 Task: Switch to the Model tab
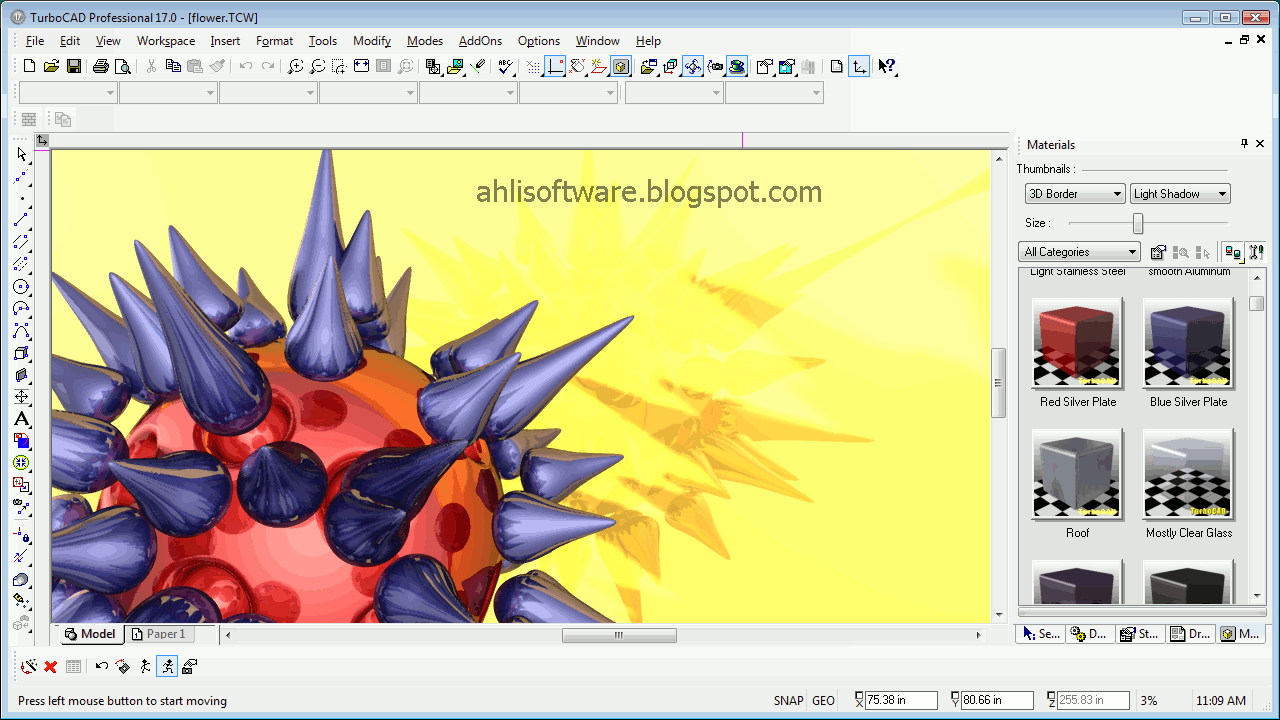90,634
